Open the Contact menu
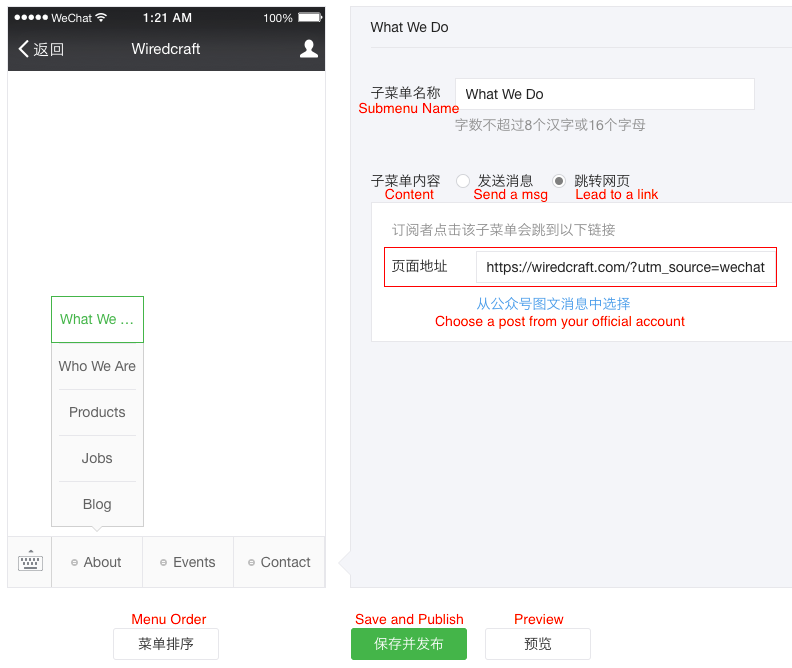792x668 pixels. click(x=279, y=562)
